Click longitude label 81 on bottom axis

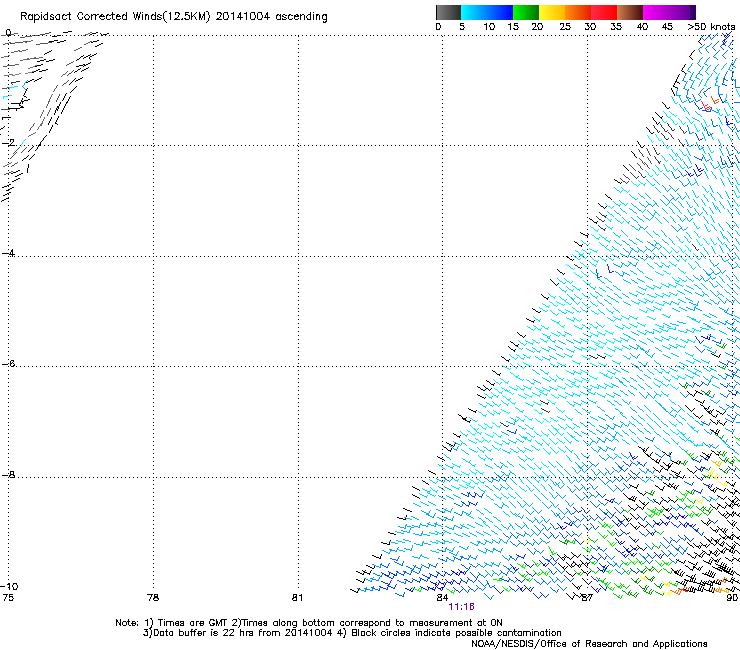297,598
